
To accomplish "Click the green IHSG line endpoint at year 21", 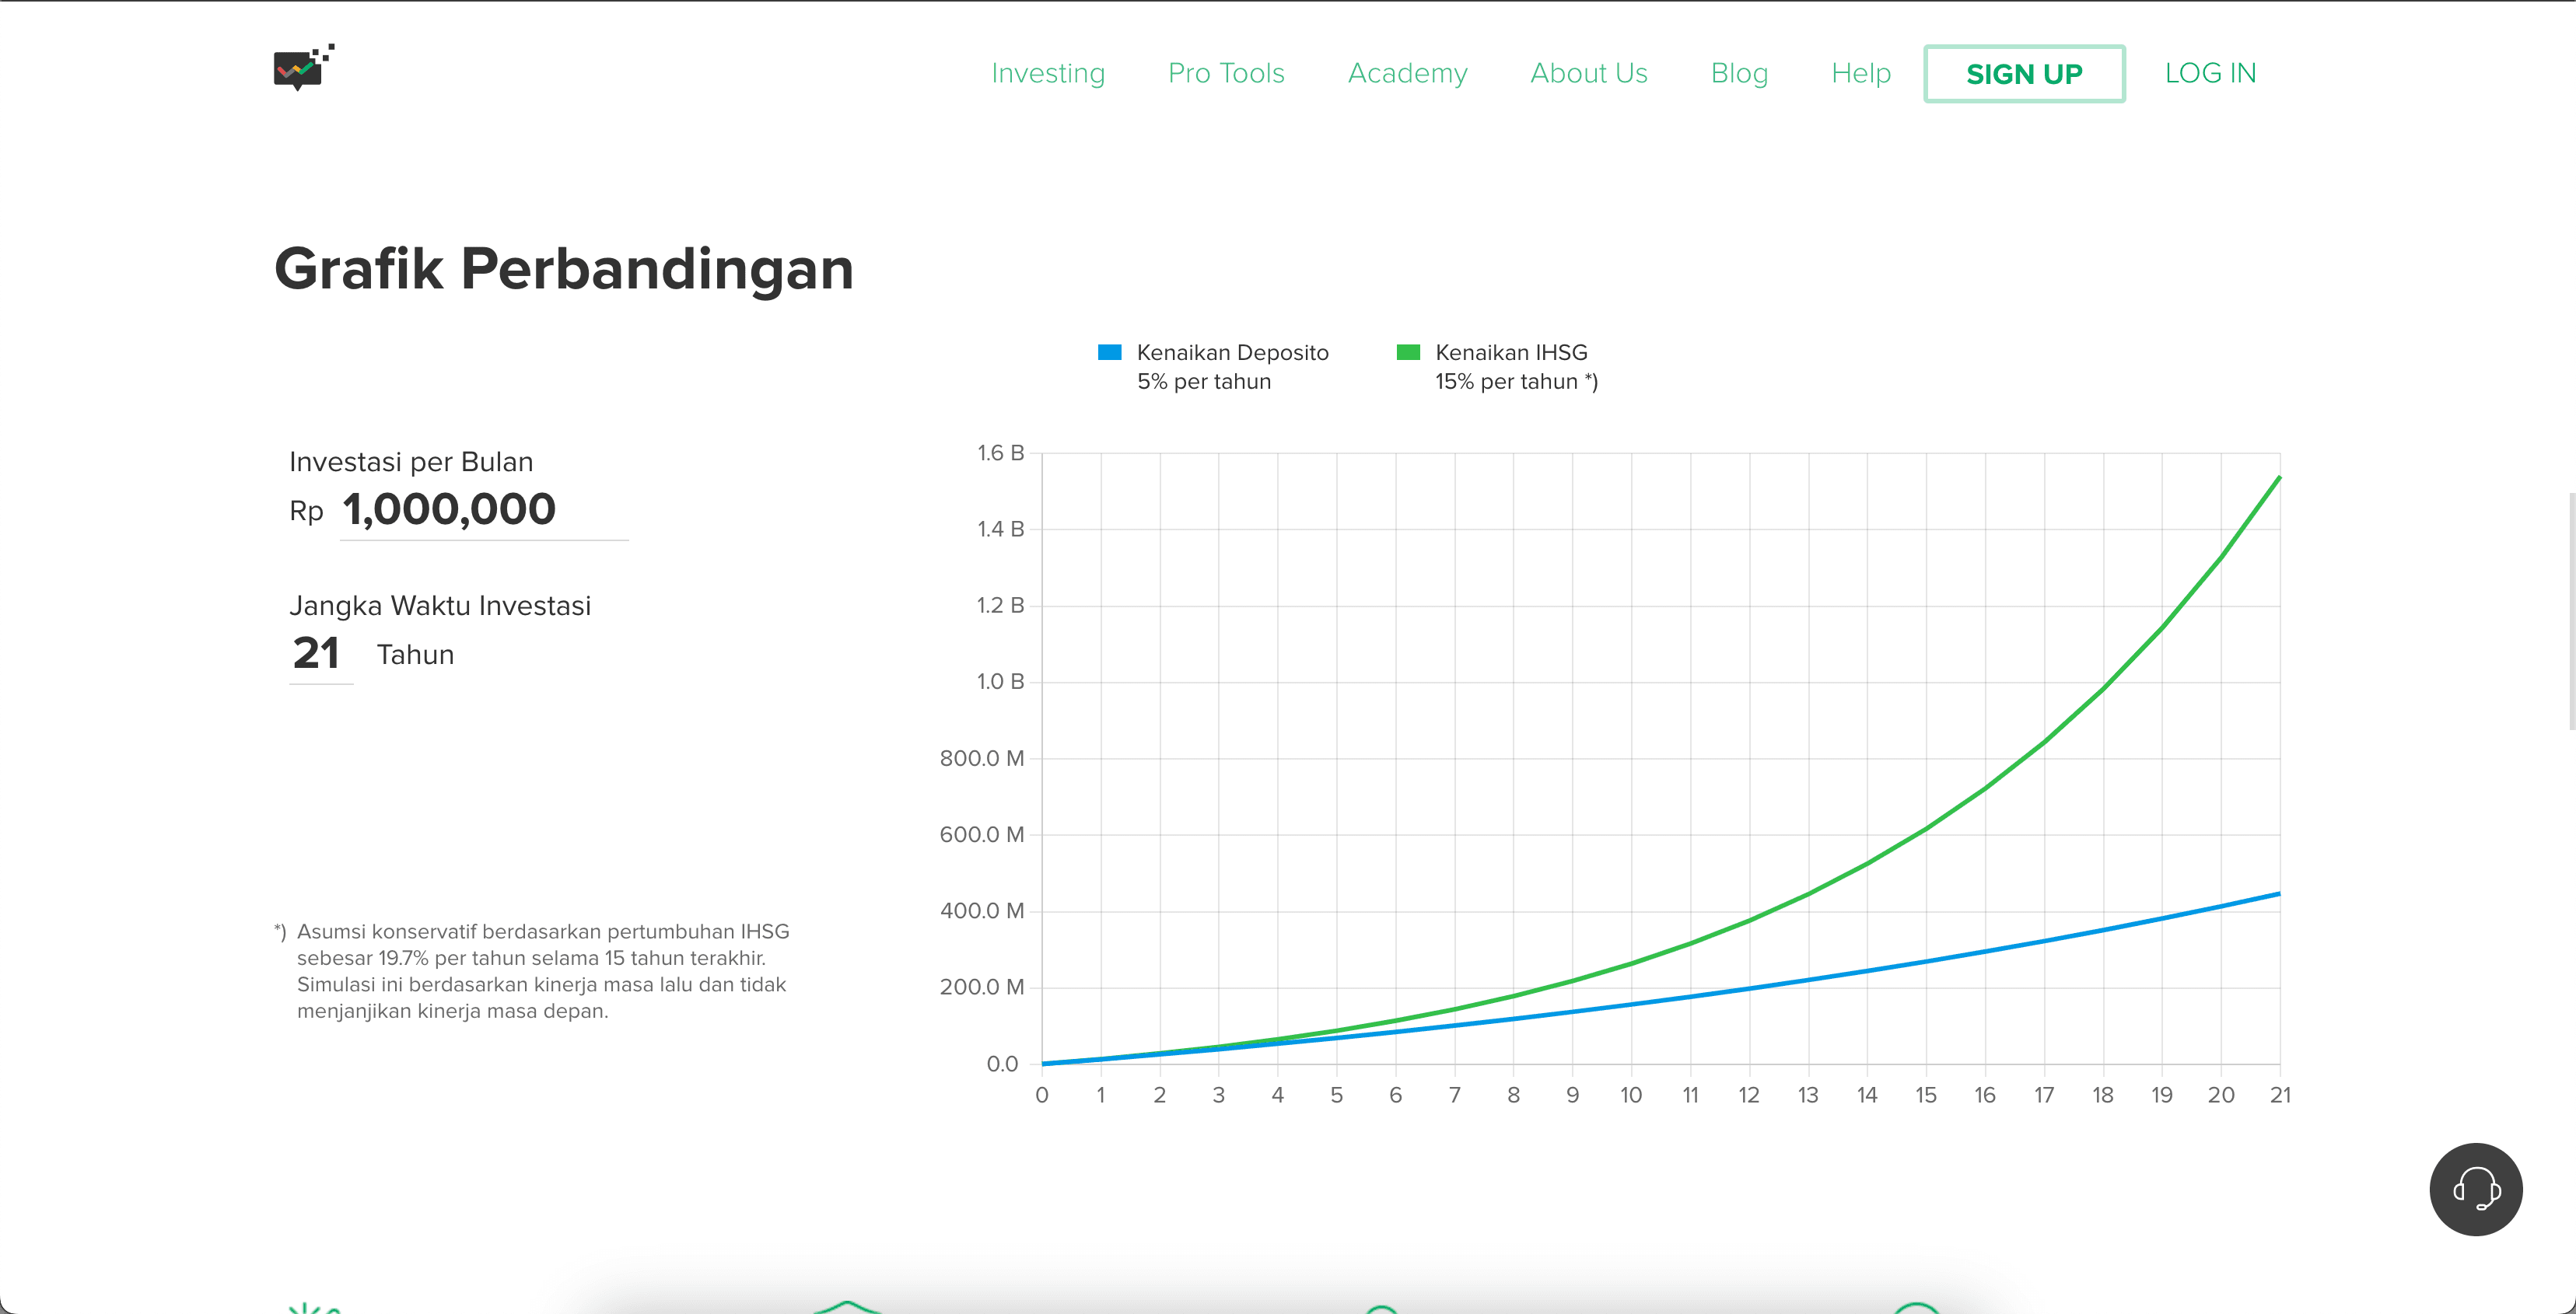I will pos(2278,479).
